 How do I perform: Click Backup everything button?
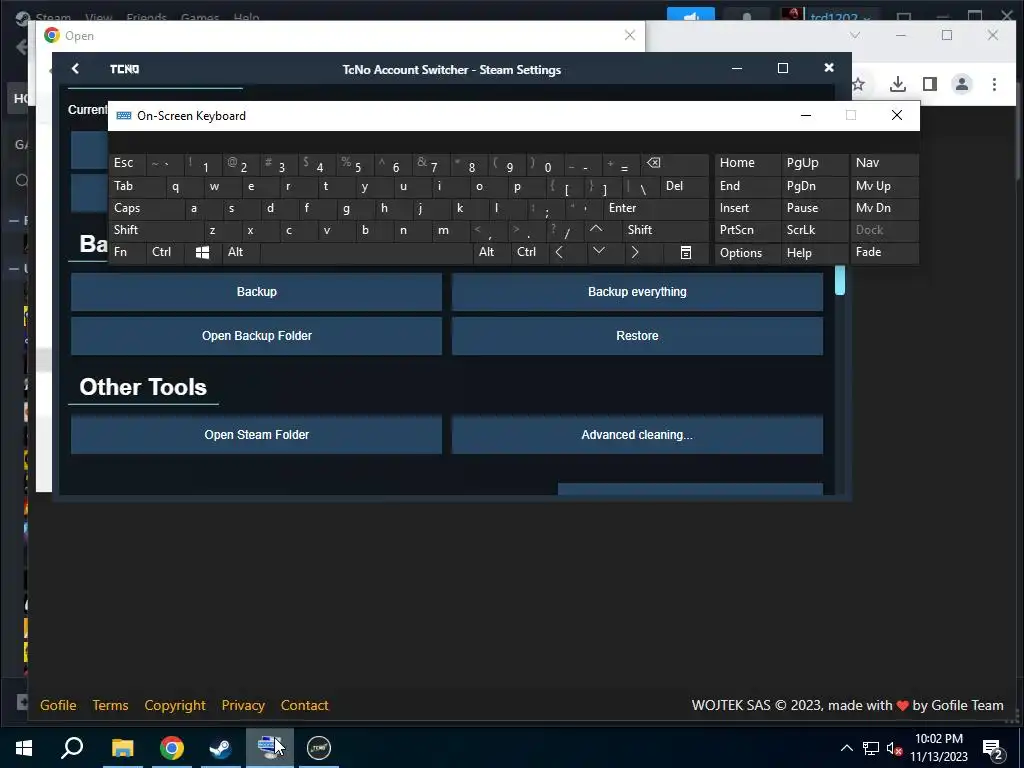(637, 291)
